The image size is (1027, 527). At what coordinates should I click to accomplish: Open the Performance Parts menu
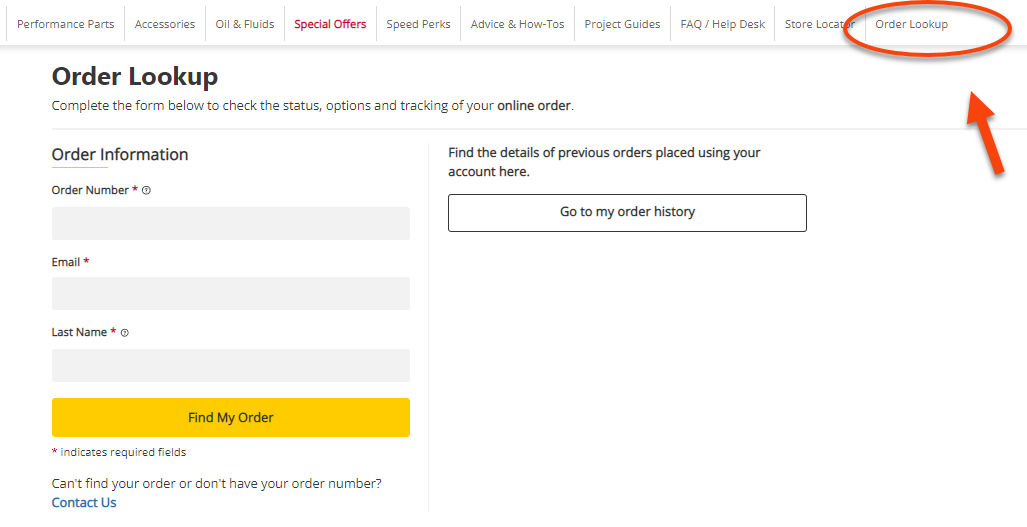pos(65,24)
